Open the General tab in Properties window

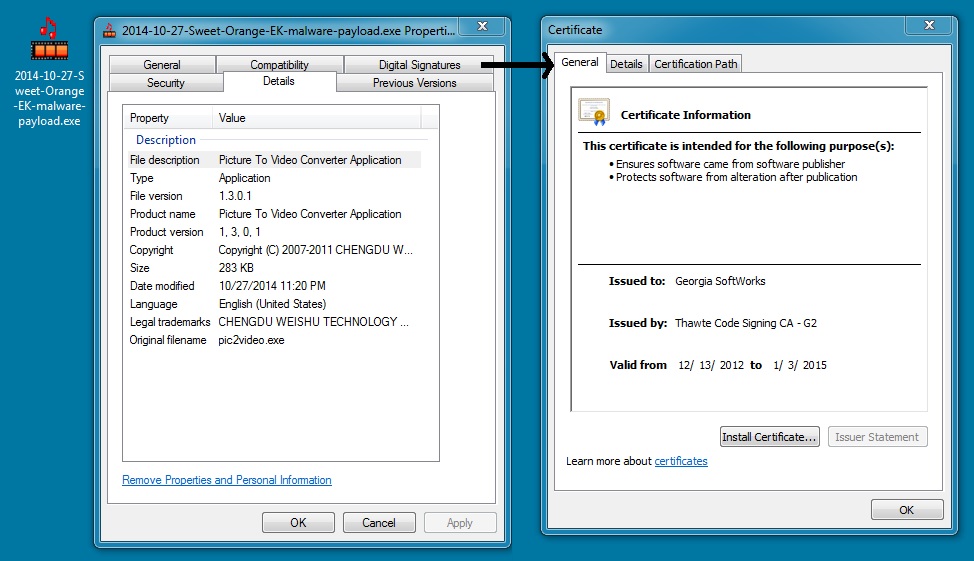[162, 65]
